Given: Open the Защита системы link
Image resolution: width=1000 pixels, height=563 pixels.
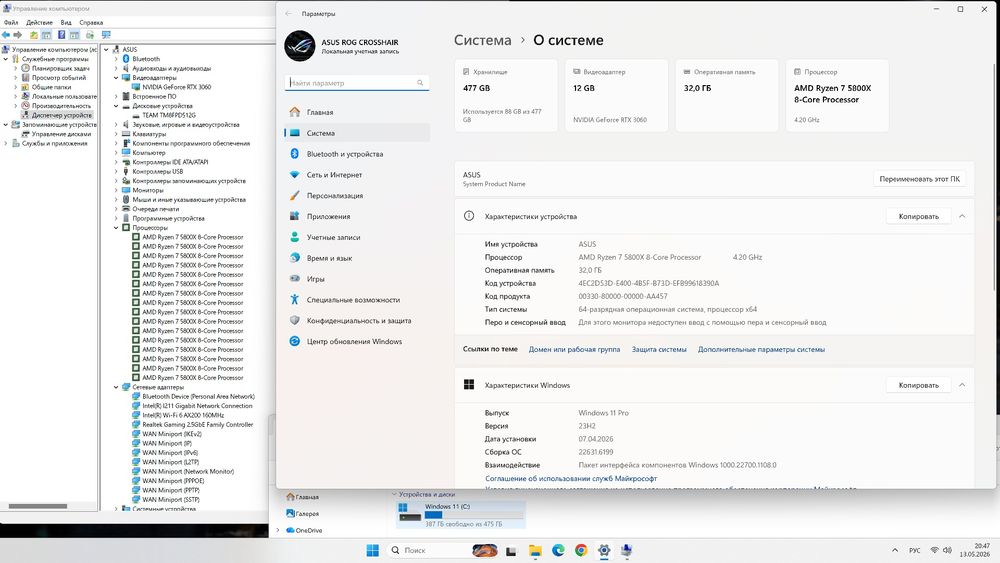Looking at the screenshot, I should [x=659, y=349].
